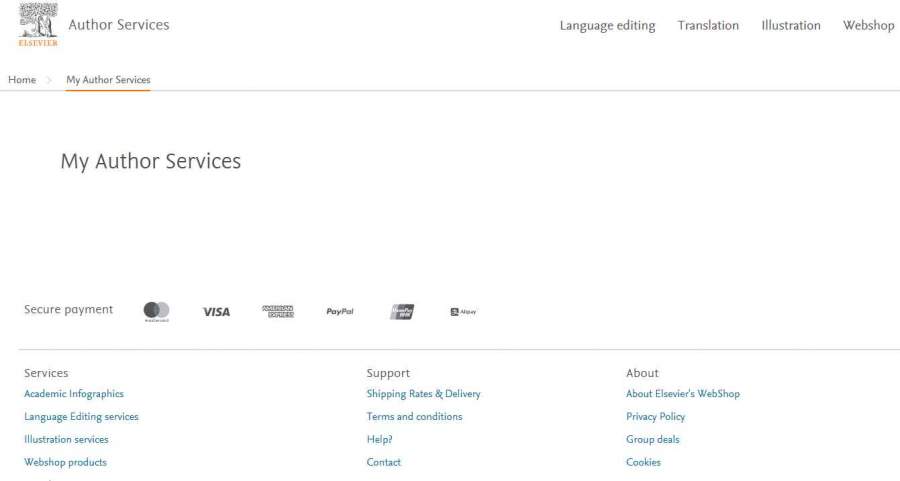
Task: Click the Mastercard payment icon
Action: tap(156, 311)
